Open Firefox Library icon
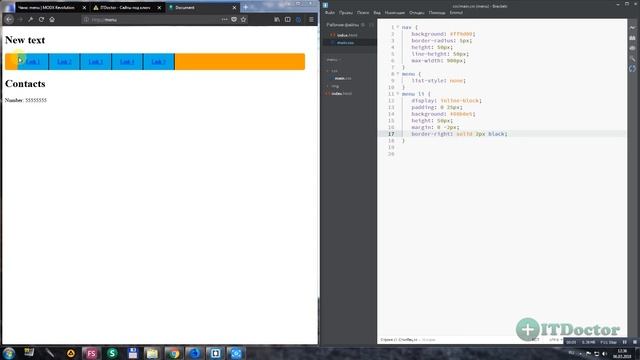This screenshot has height=360, width=640. pyautogui.click(x=277, y=19)
